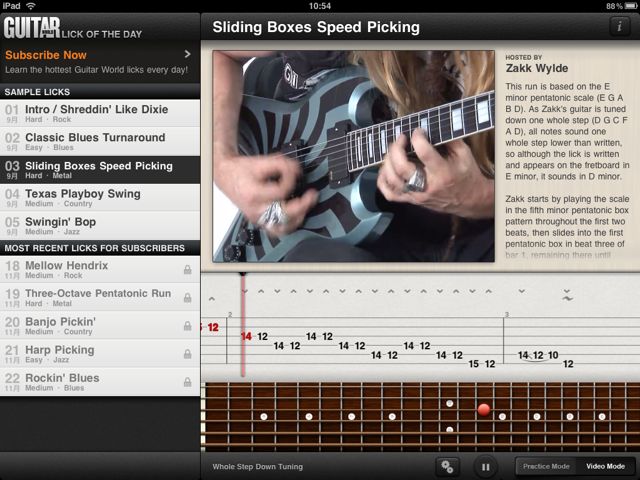This screenshot has height=480, width=640.
Task: Tap the lock icon on Three-Octave Pentatonic Run
Action: (187, 298)
